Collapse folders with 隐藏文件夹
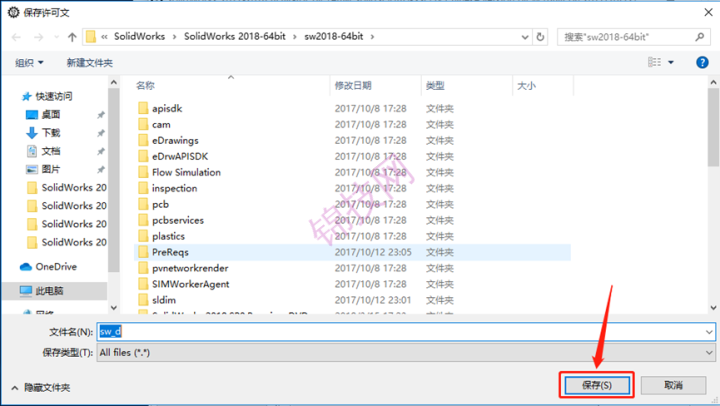The width and height of the screenshot is (720, 406). click(x=40, y=388)
